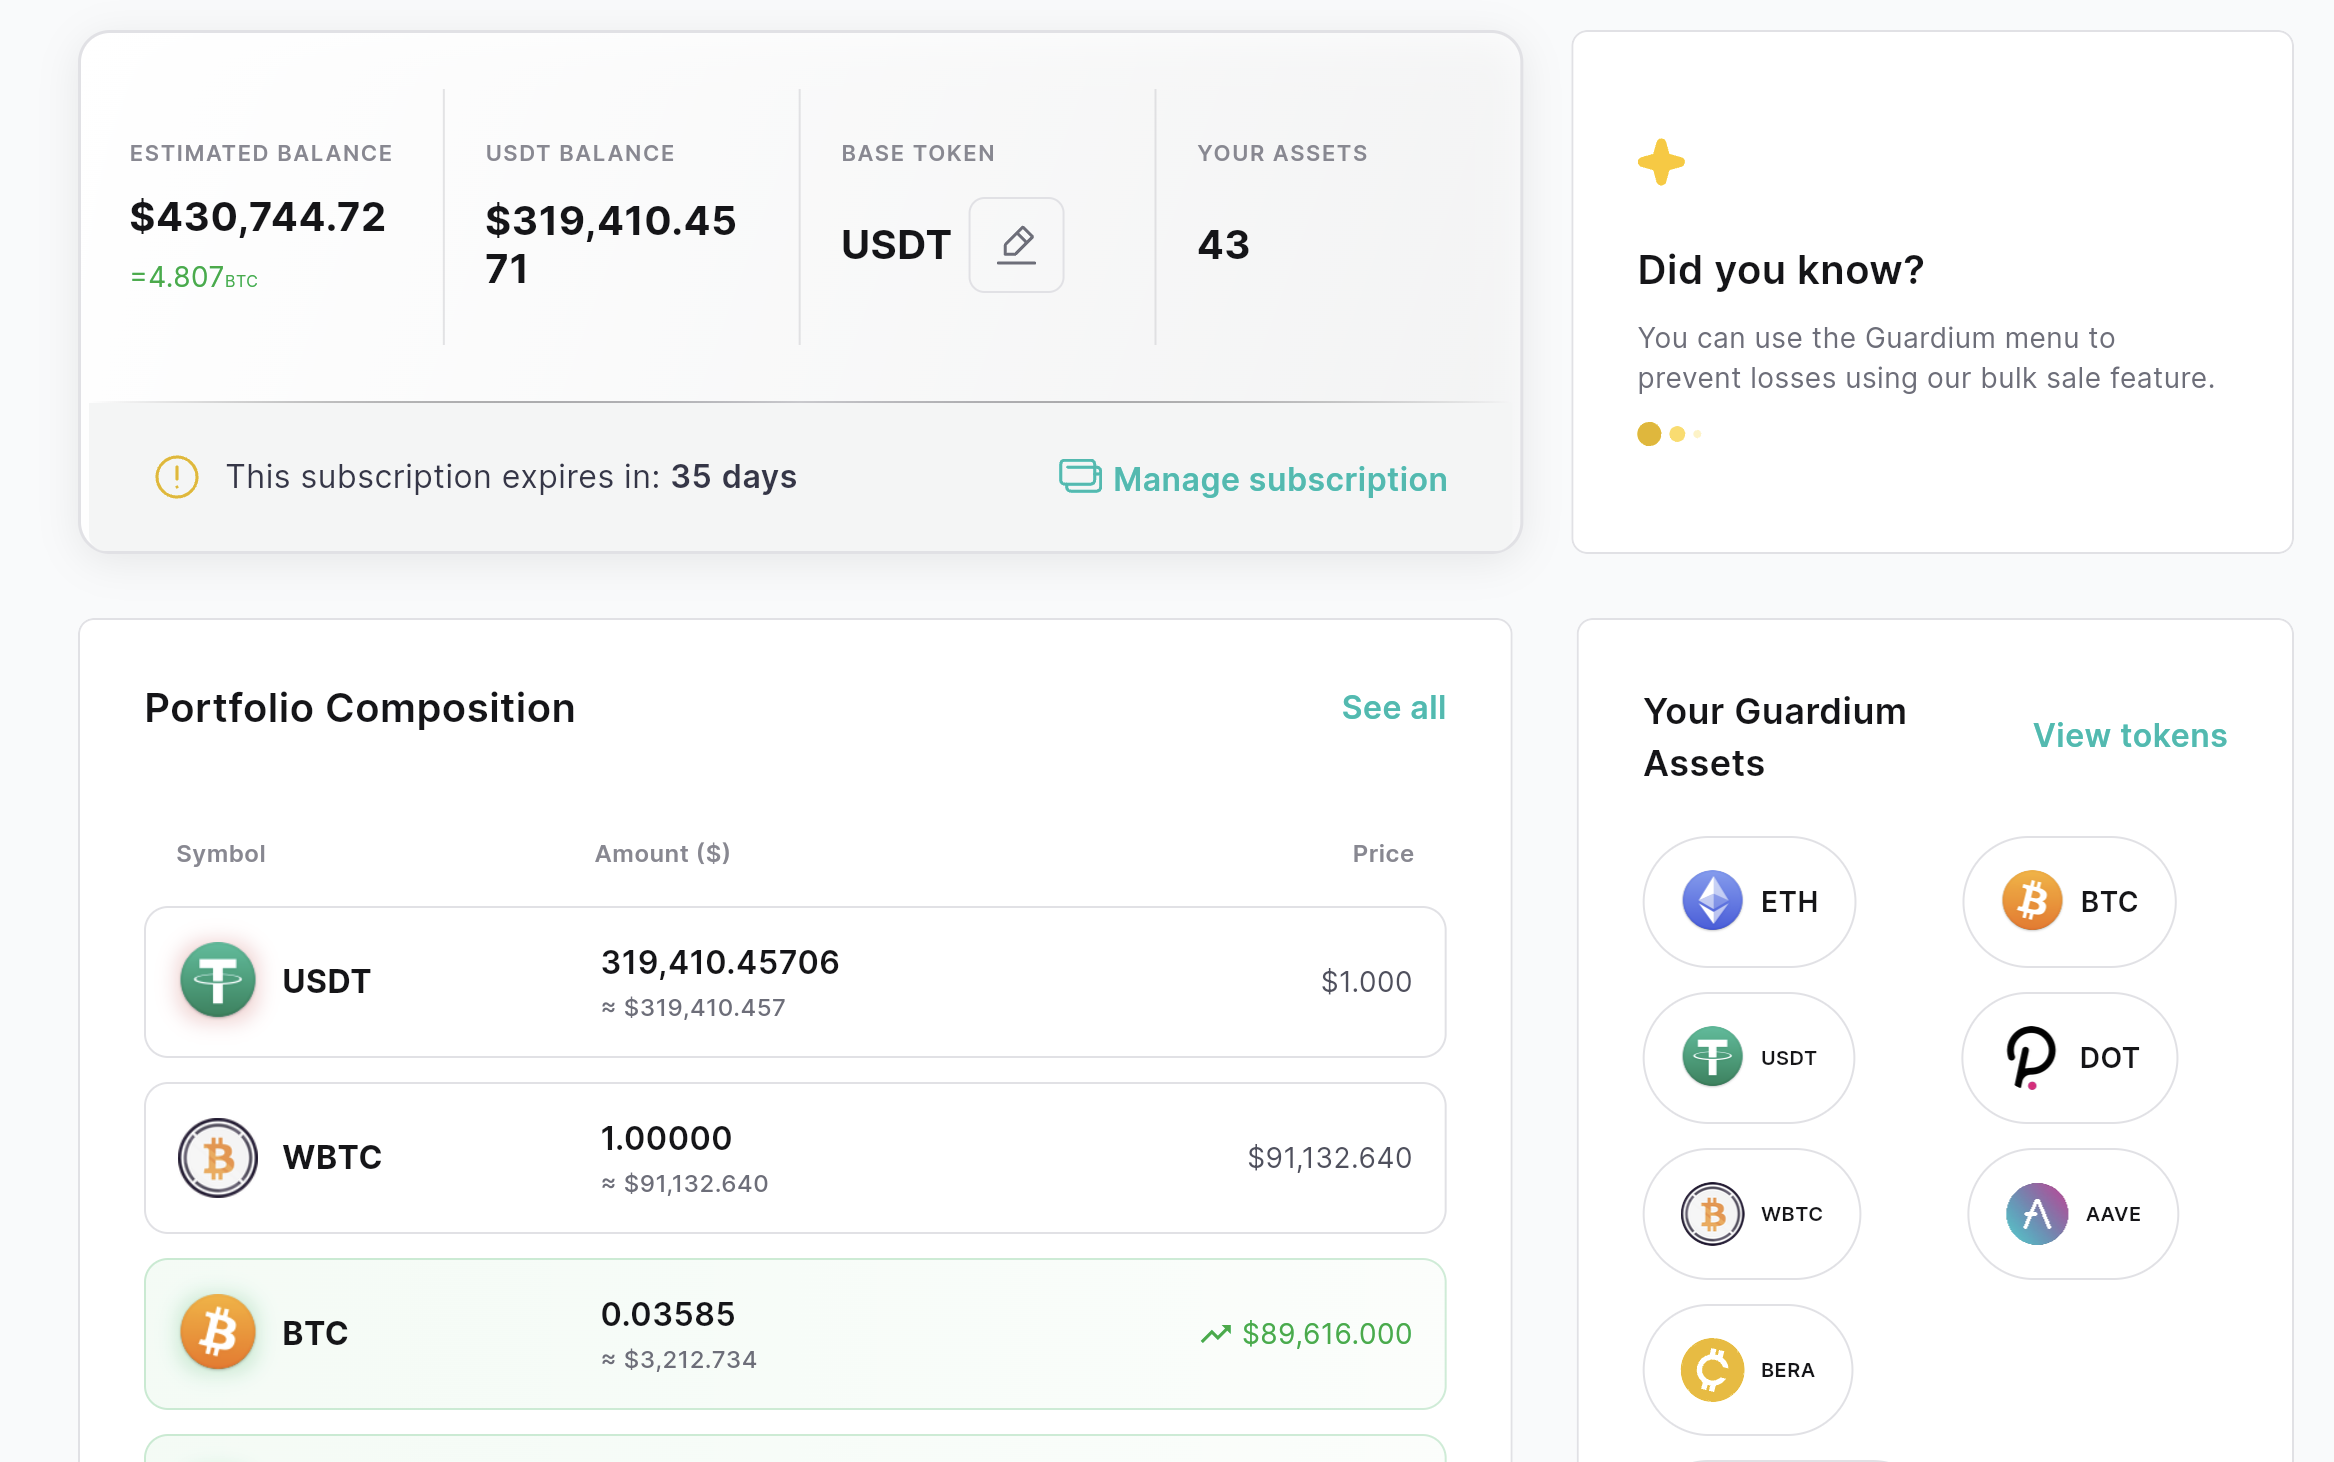Viewport: 2334px width, 1462px height.
Task: Click the yellow sparkle star icon
Action: tap(1661, 162)
